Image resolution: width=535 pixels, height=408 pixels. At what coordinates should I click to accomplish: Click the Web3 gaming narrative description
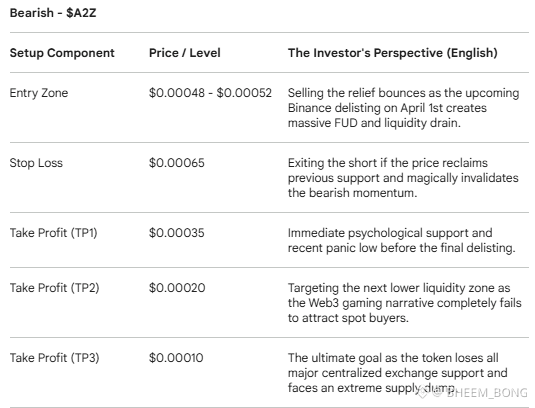pos(405,303)
